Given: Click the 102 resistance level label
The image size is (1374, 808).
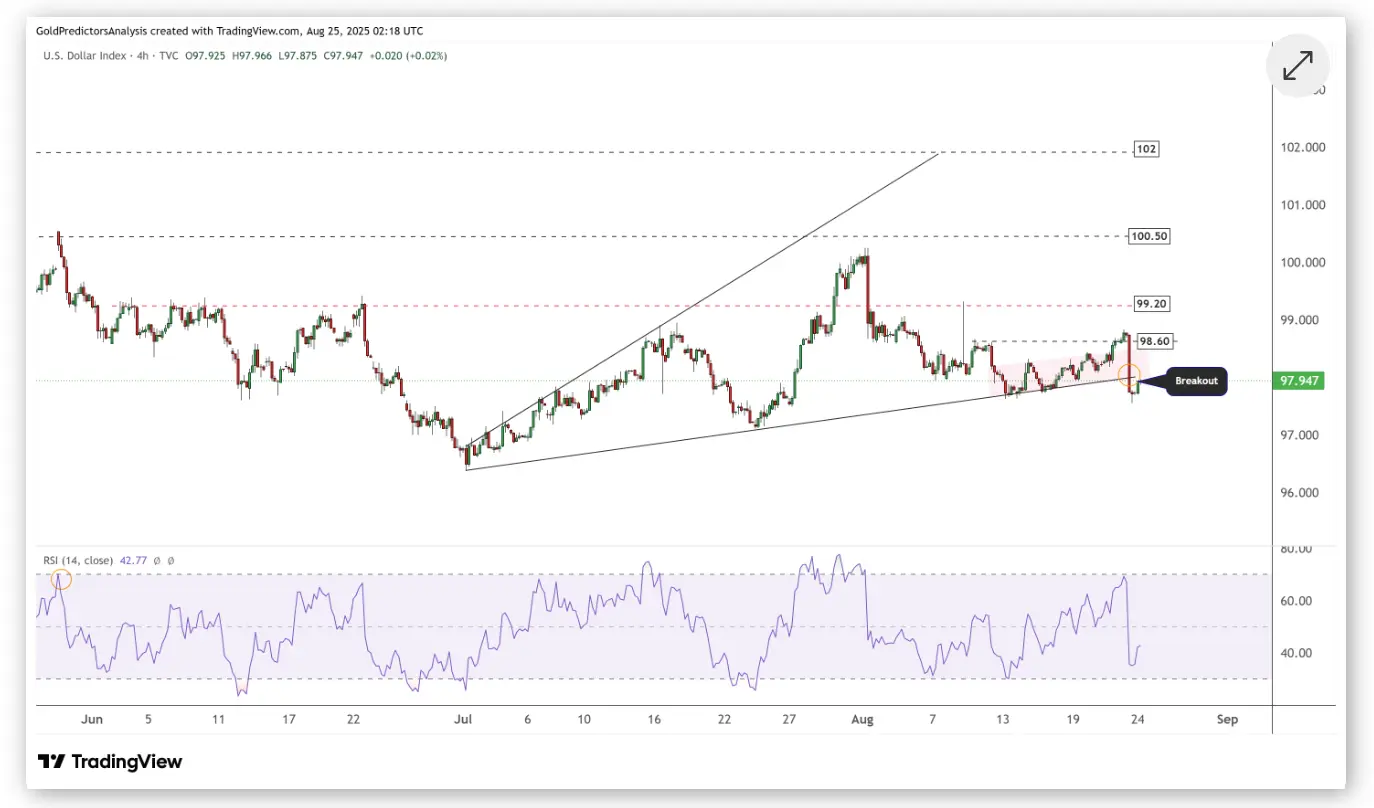Looking at the screenshot, I should [x=1146, y=149].
